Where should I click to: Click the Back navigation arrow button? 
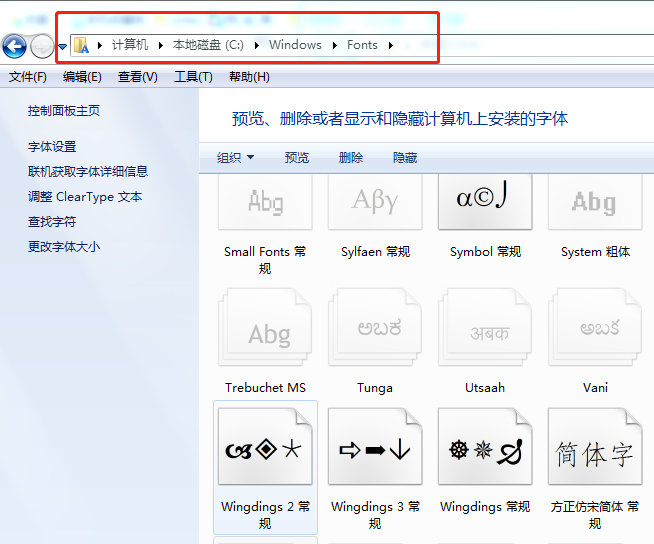pos(14,45)
